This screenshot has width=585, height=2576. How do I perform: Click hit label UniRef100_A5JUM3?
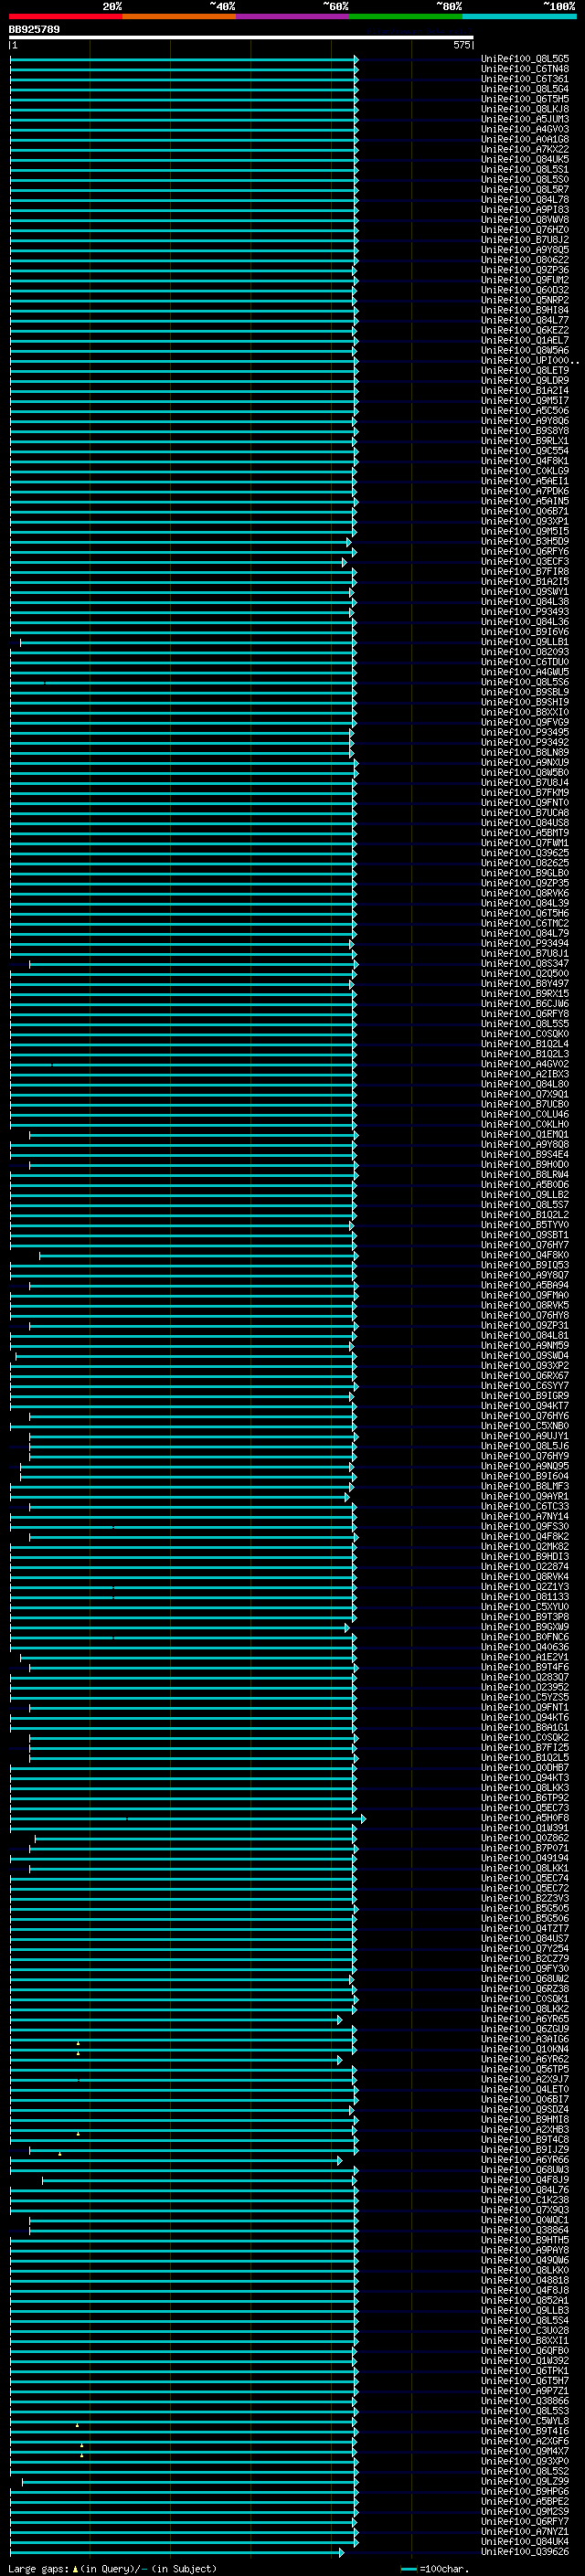pos(525,119)
